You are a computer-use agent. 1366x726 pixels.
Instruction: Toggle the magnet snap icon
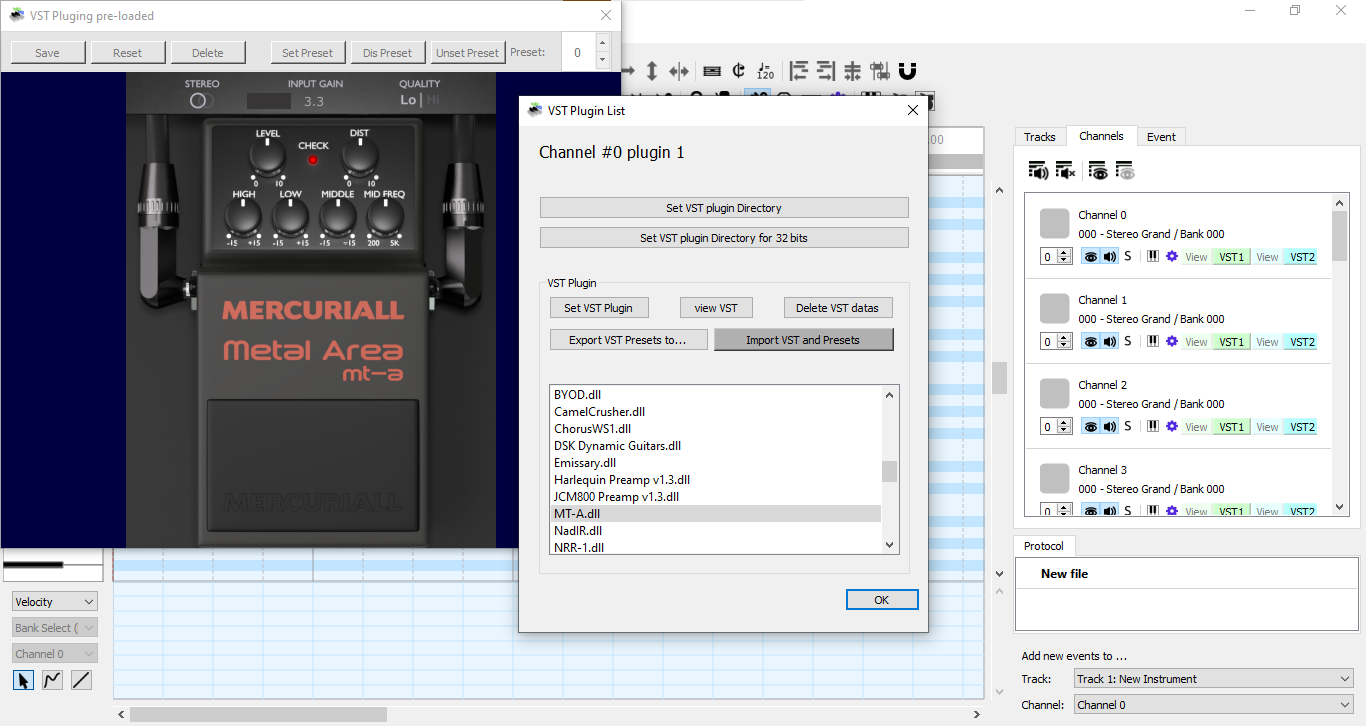907,71
